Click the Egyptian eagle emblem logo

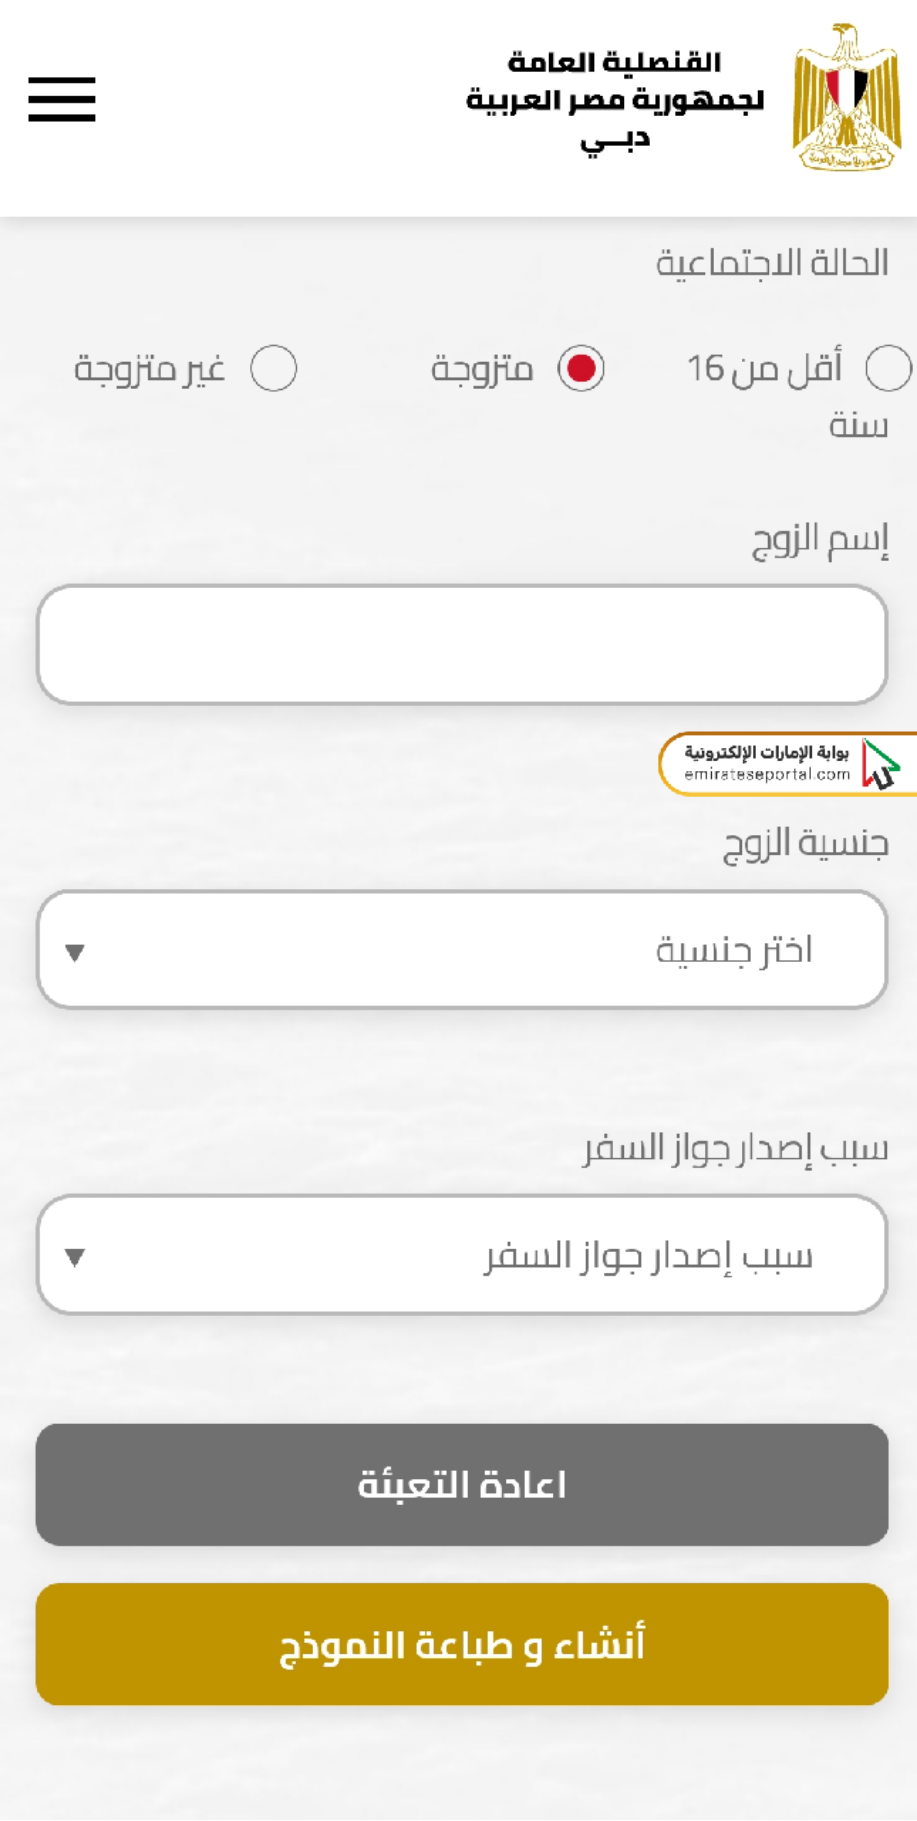point(847,97)
